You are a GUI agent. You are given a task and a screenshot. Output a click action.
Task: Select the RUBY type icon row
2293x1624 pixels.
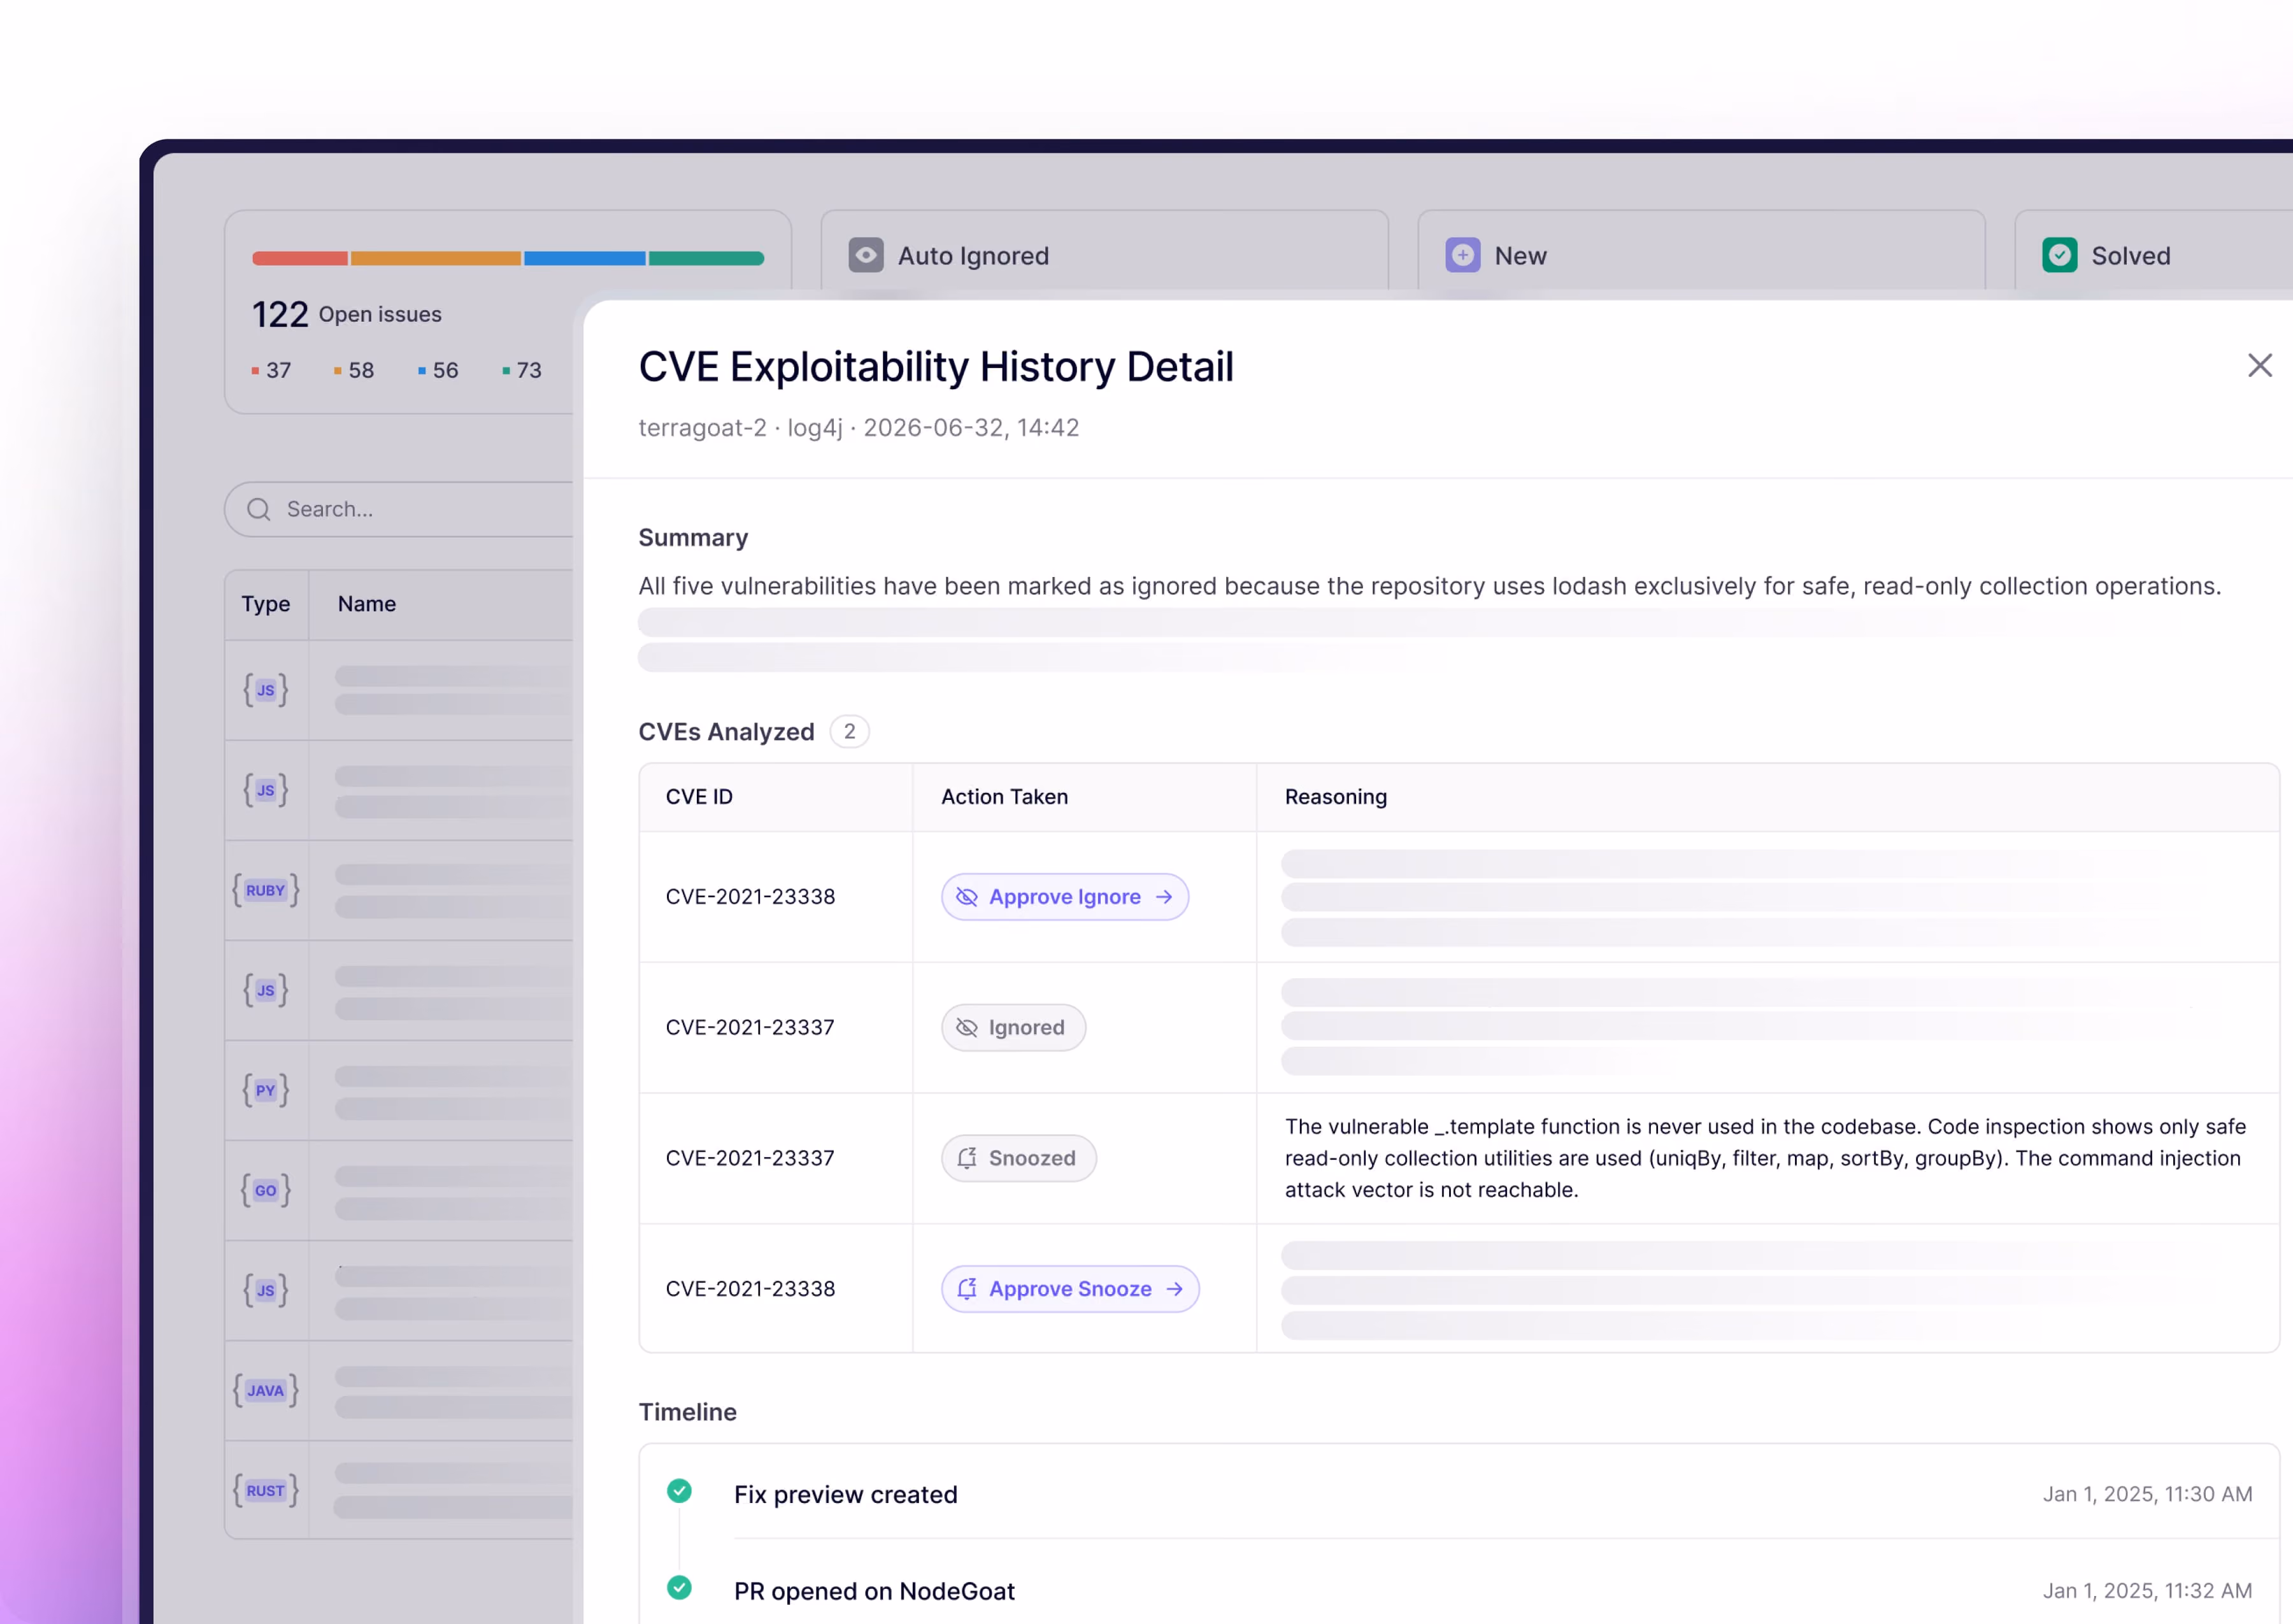click(x=266, y=890)
